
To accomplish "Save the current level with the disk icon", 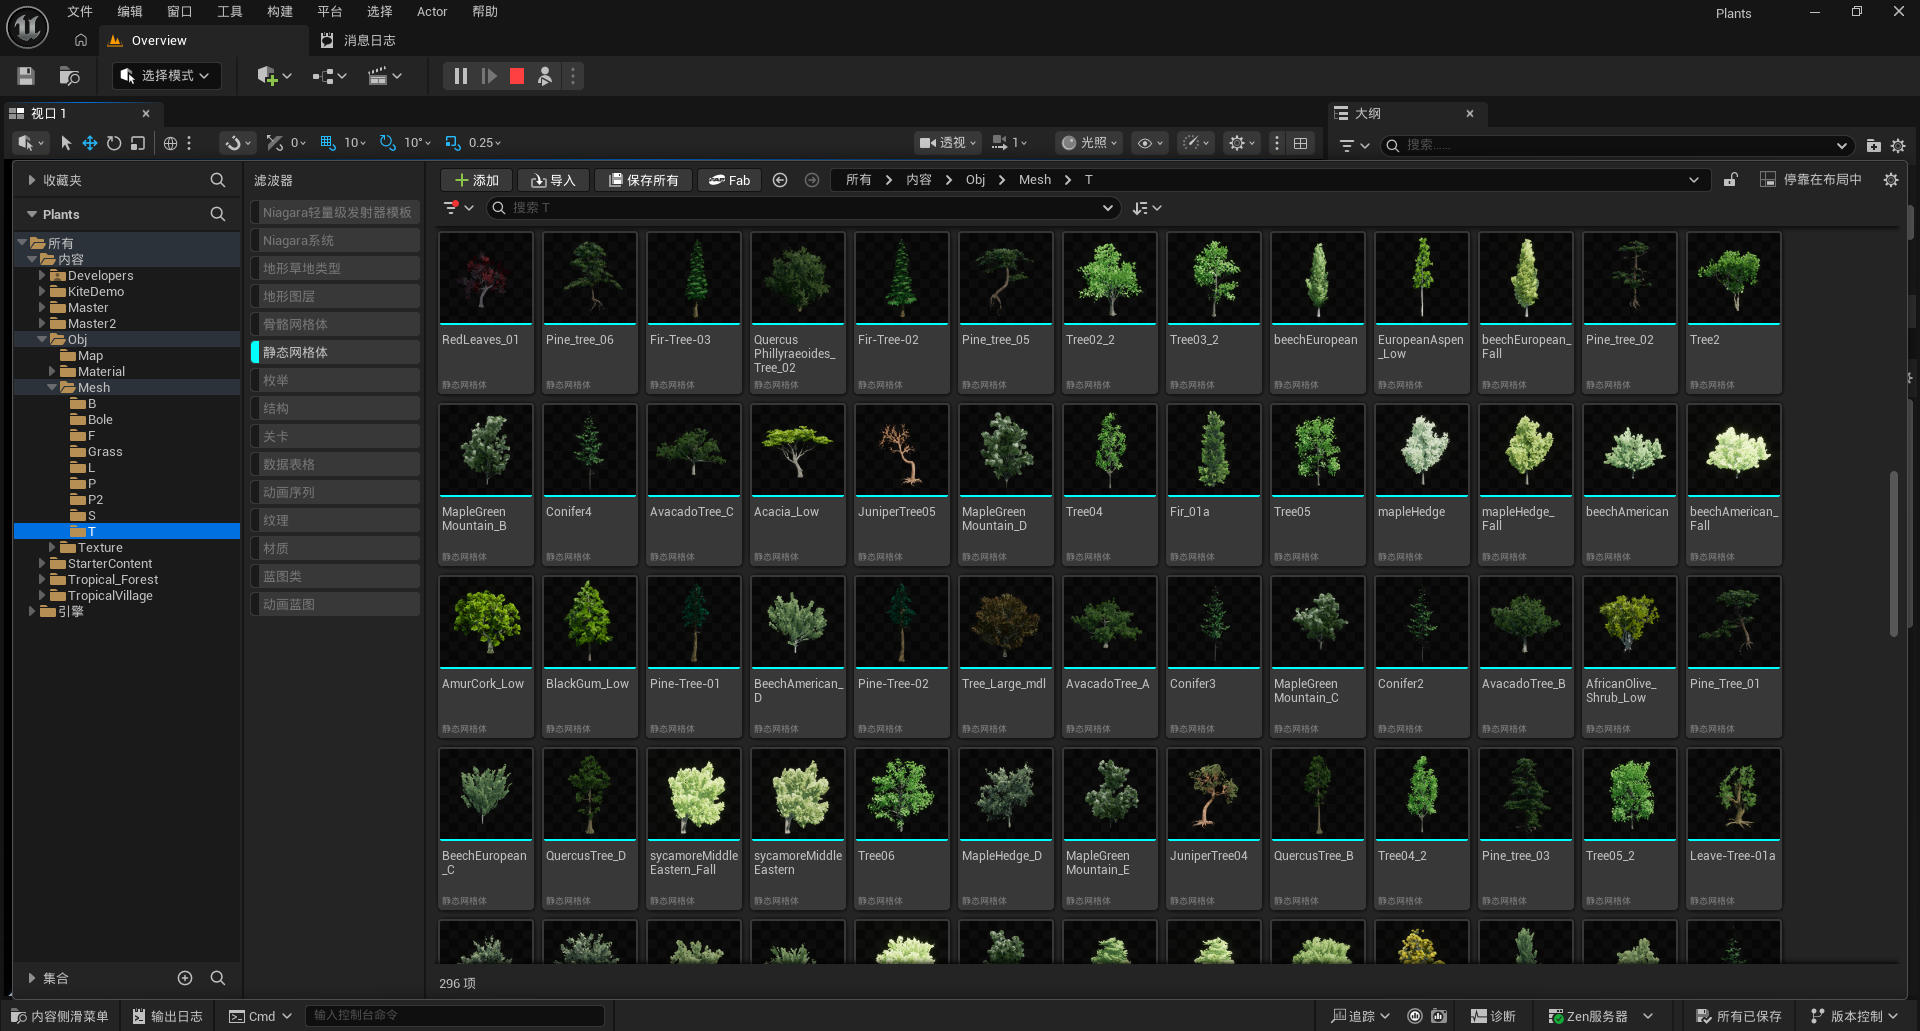I will (26, 76).
